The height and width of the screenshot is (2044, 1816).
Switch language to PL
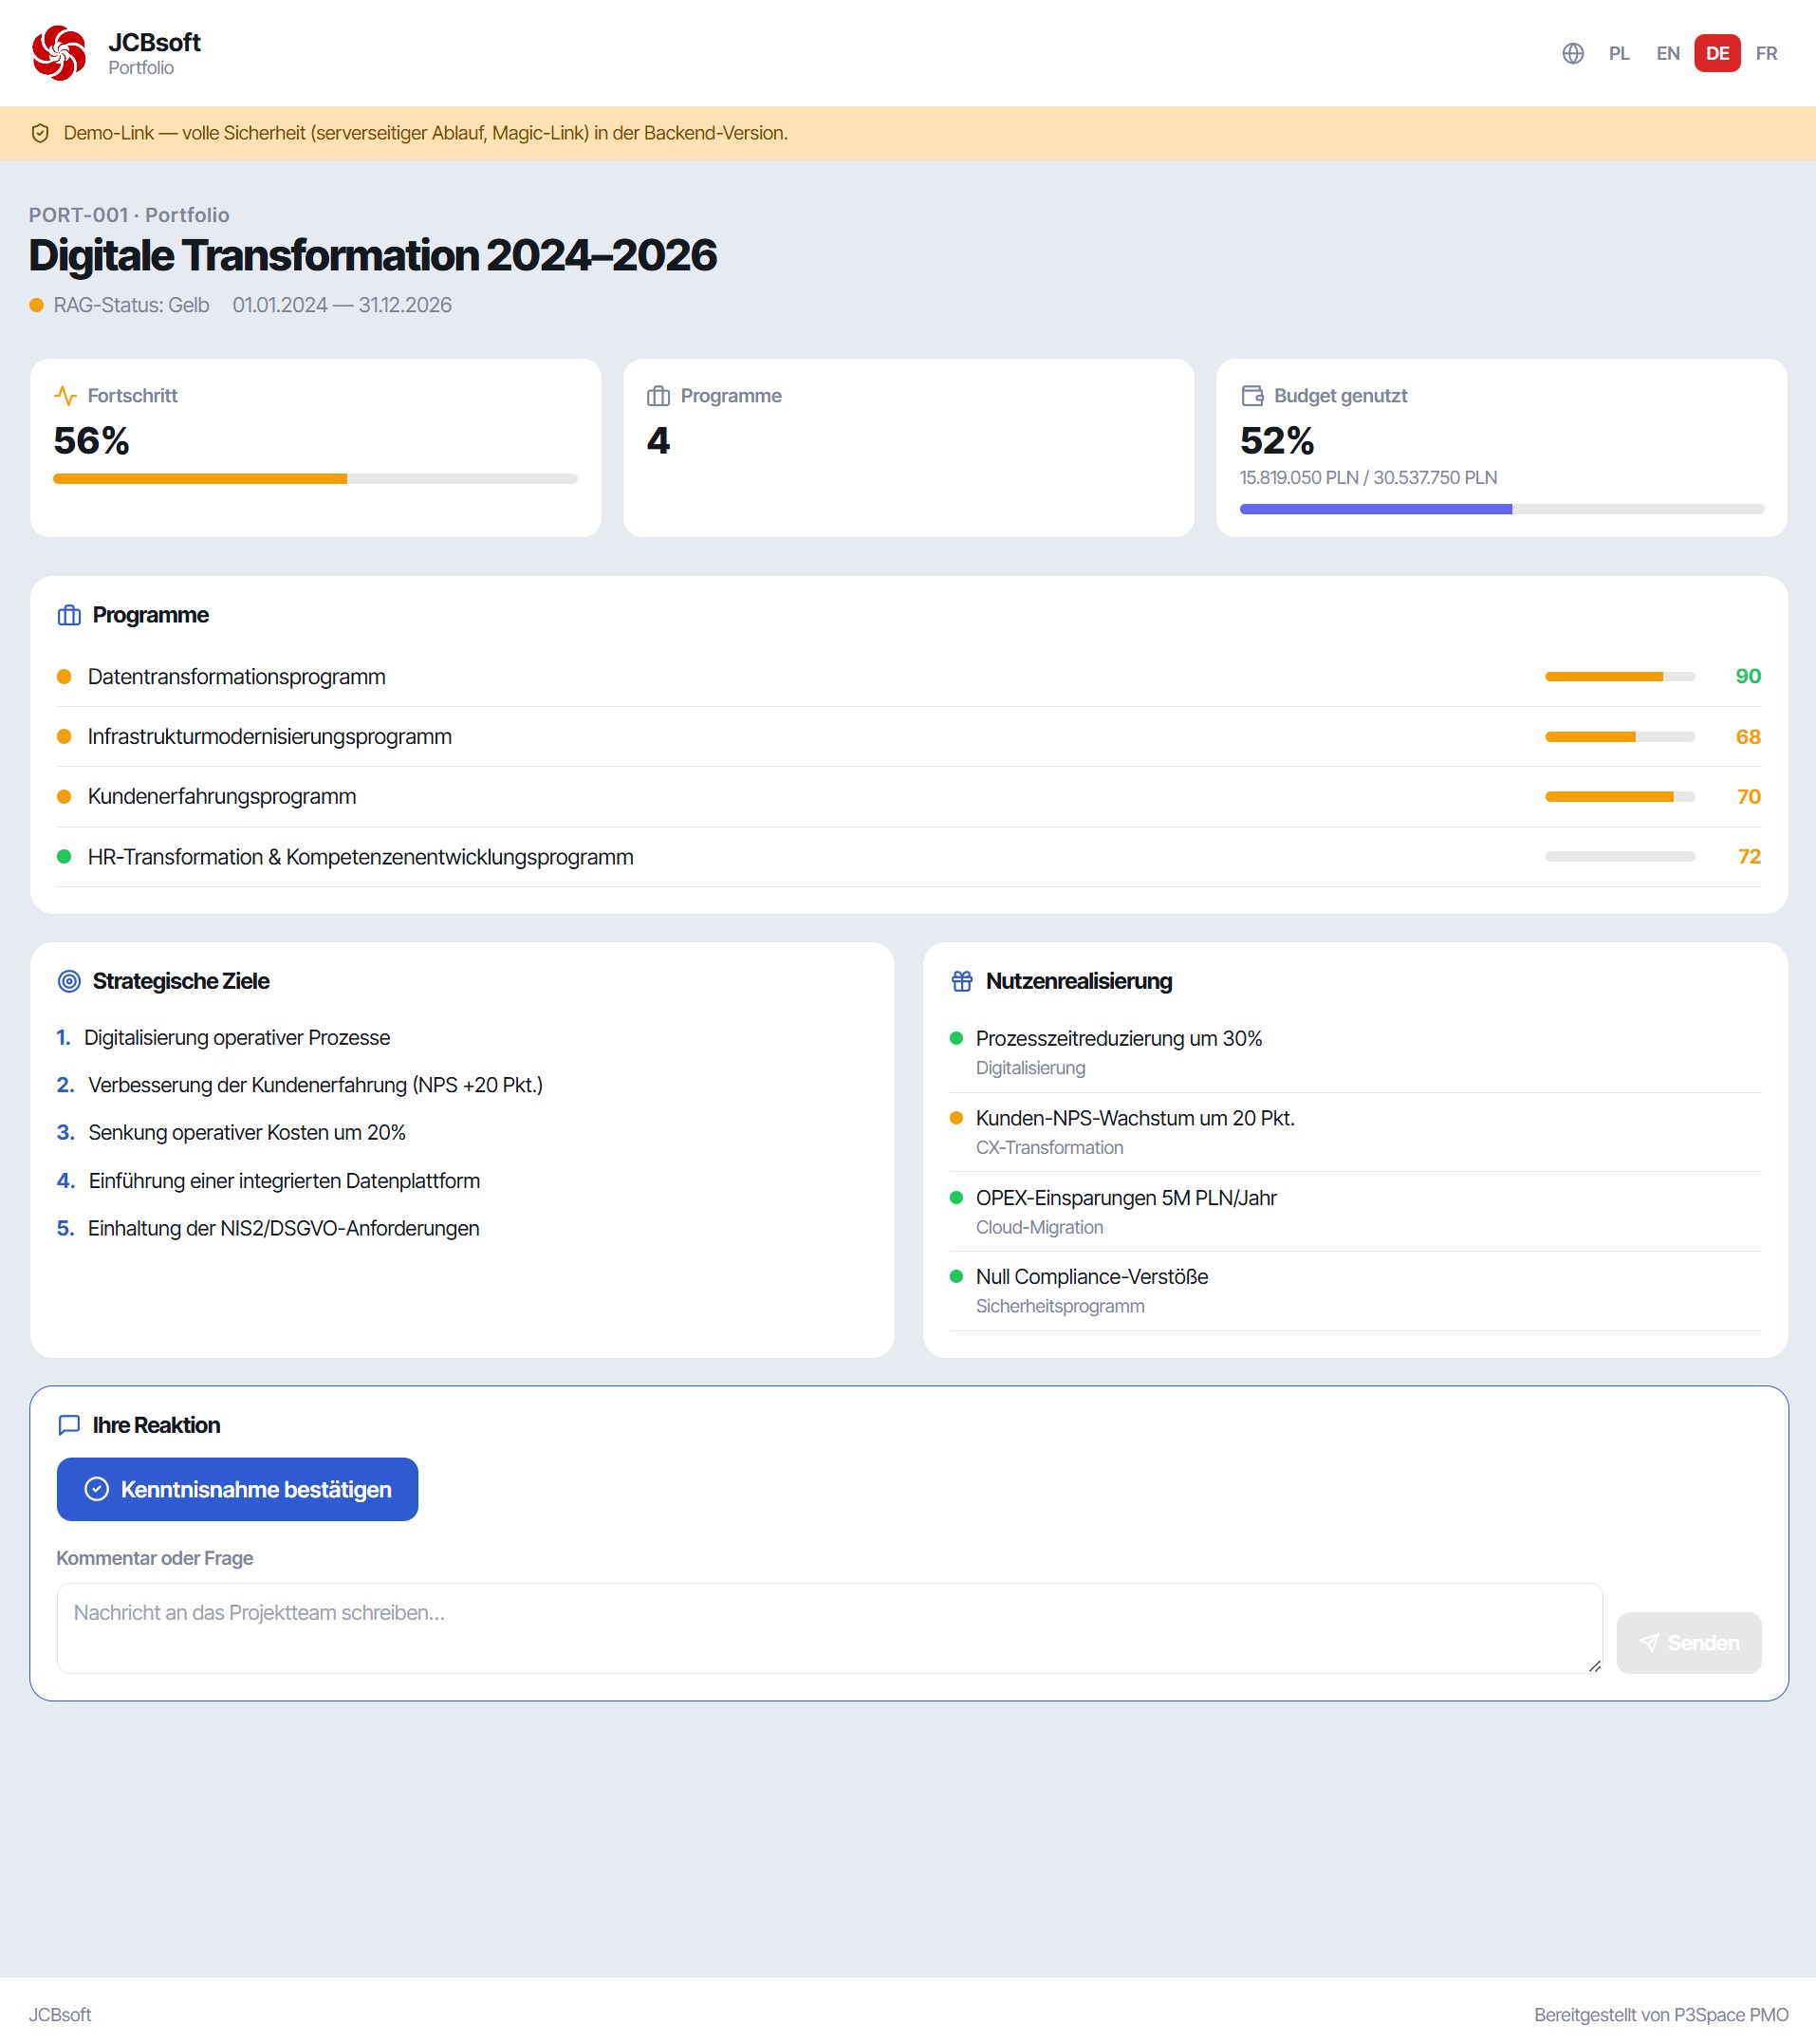(1619, 54)
